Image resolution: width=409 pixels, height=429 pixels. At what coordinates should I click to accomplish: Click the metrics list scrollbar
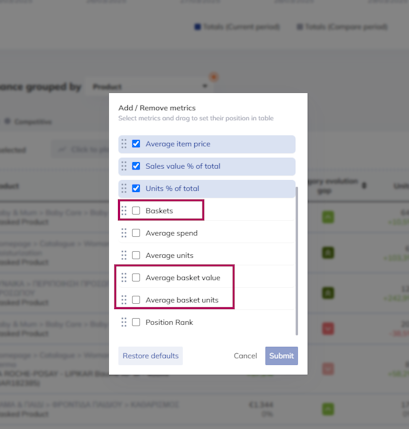click(x=297, y=261)
